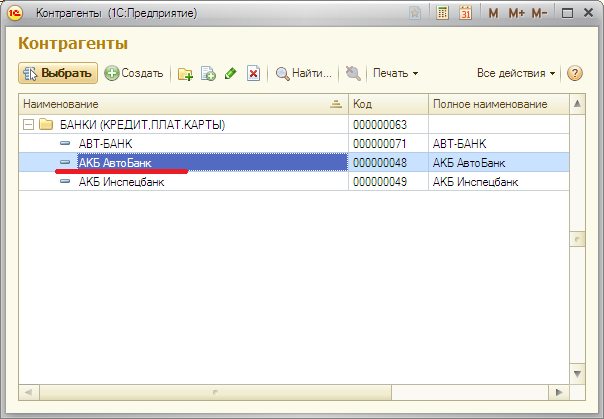Click the green pencil edit icon

[x=231, y=73]
